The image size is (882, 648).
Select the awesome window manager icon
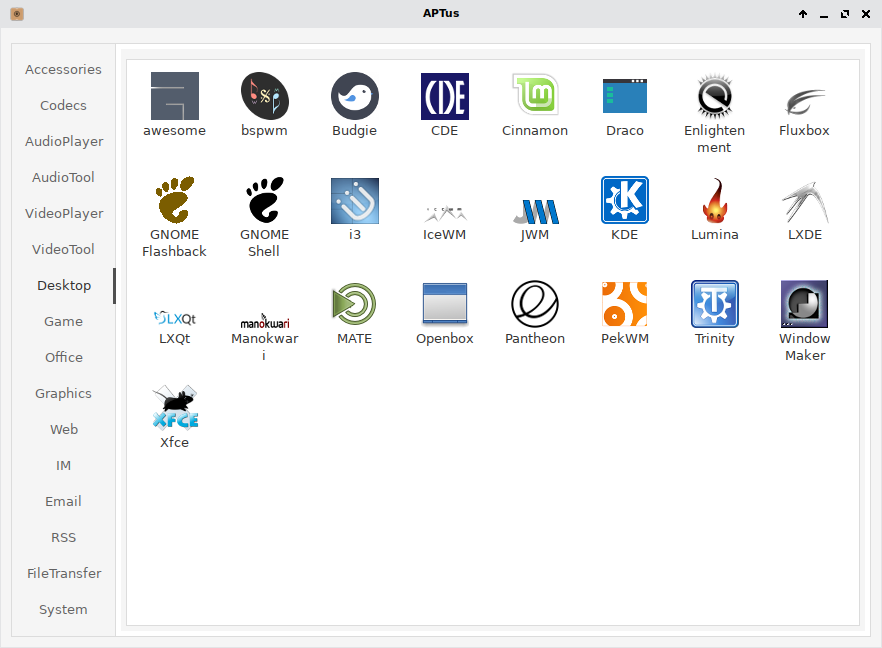click(x=174, y=96)
